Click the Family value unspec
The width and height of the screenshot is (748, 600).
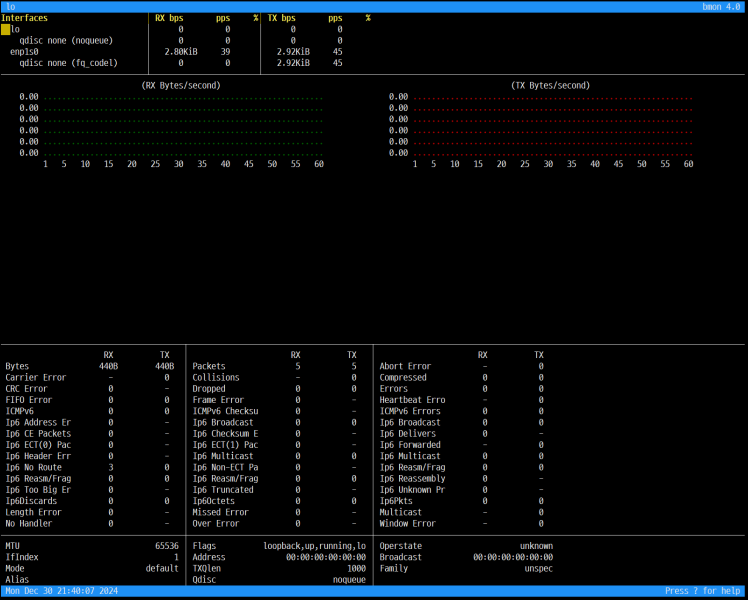(x=539, y=569)
